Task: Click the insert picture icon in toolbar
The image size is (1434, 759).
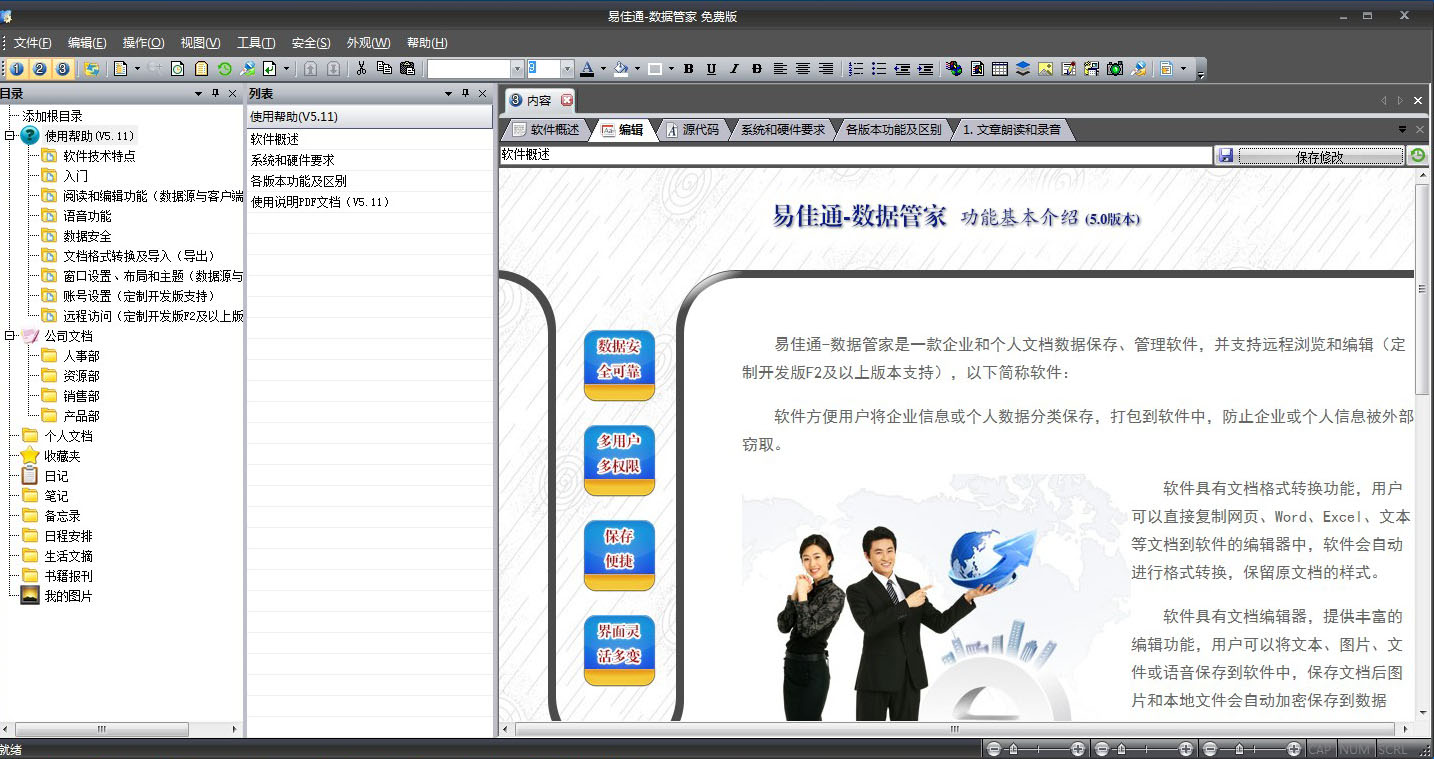Action: click(1045, 69)
